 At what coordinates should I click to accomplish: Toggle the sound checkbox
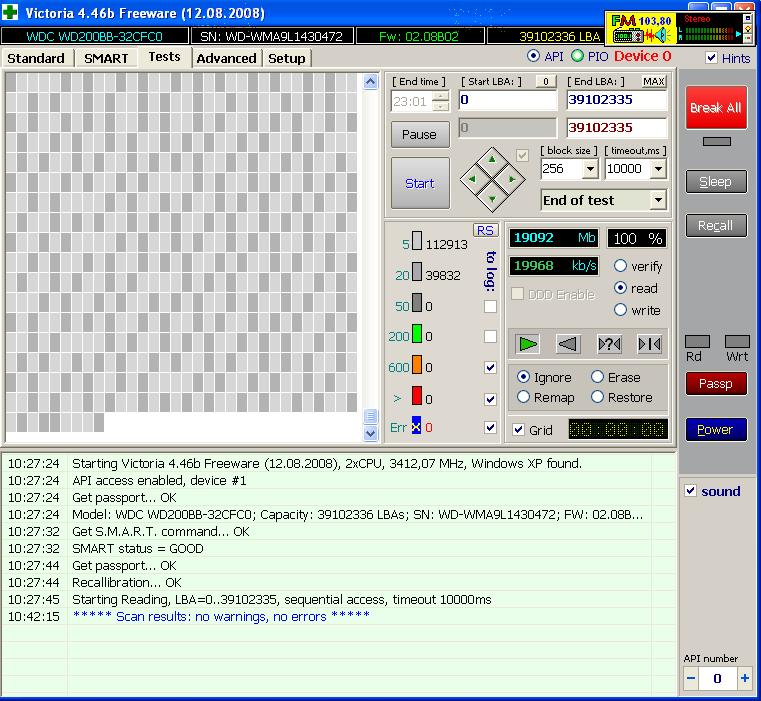pyautogui.click(x=690, y=491)
